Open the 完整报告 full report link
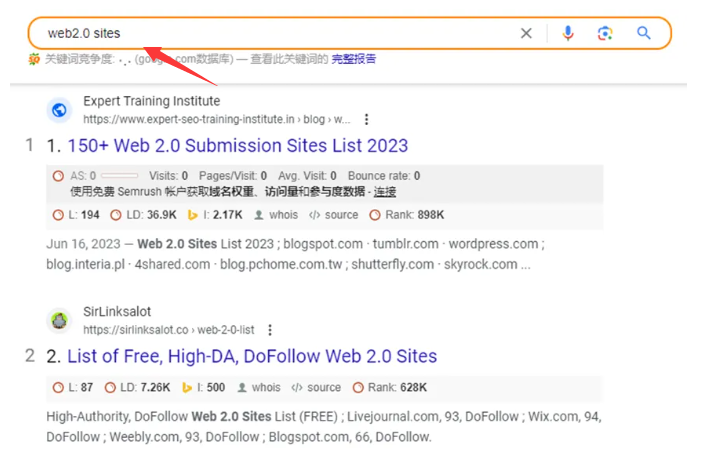The image size is (701, 465). (353, 59)
